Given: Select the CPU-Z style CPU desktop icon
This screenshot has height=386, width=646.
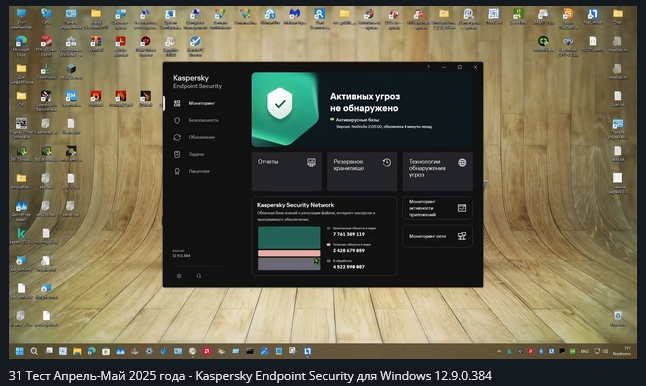Looking at the screenshot, I should 568,45.
